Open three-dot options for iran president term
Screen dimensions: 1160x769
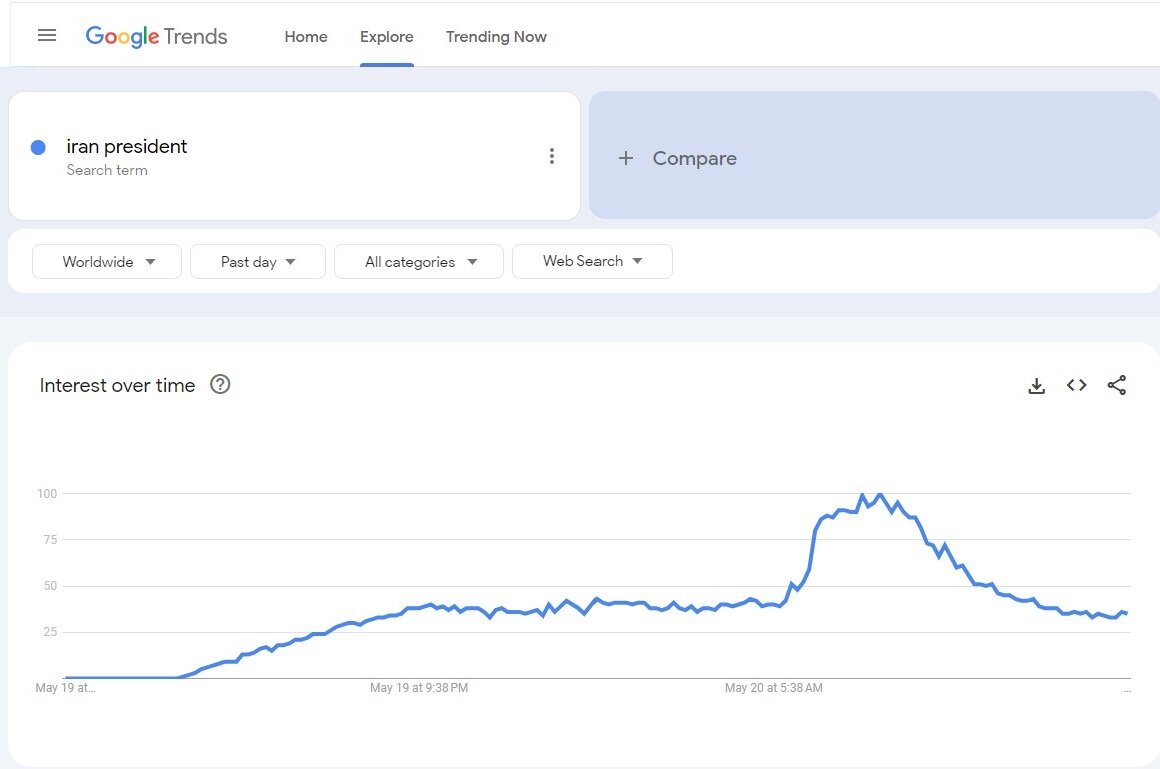[x=551, y=156]
